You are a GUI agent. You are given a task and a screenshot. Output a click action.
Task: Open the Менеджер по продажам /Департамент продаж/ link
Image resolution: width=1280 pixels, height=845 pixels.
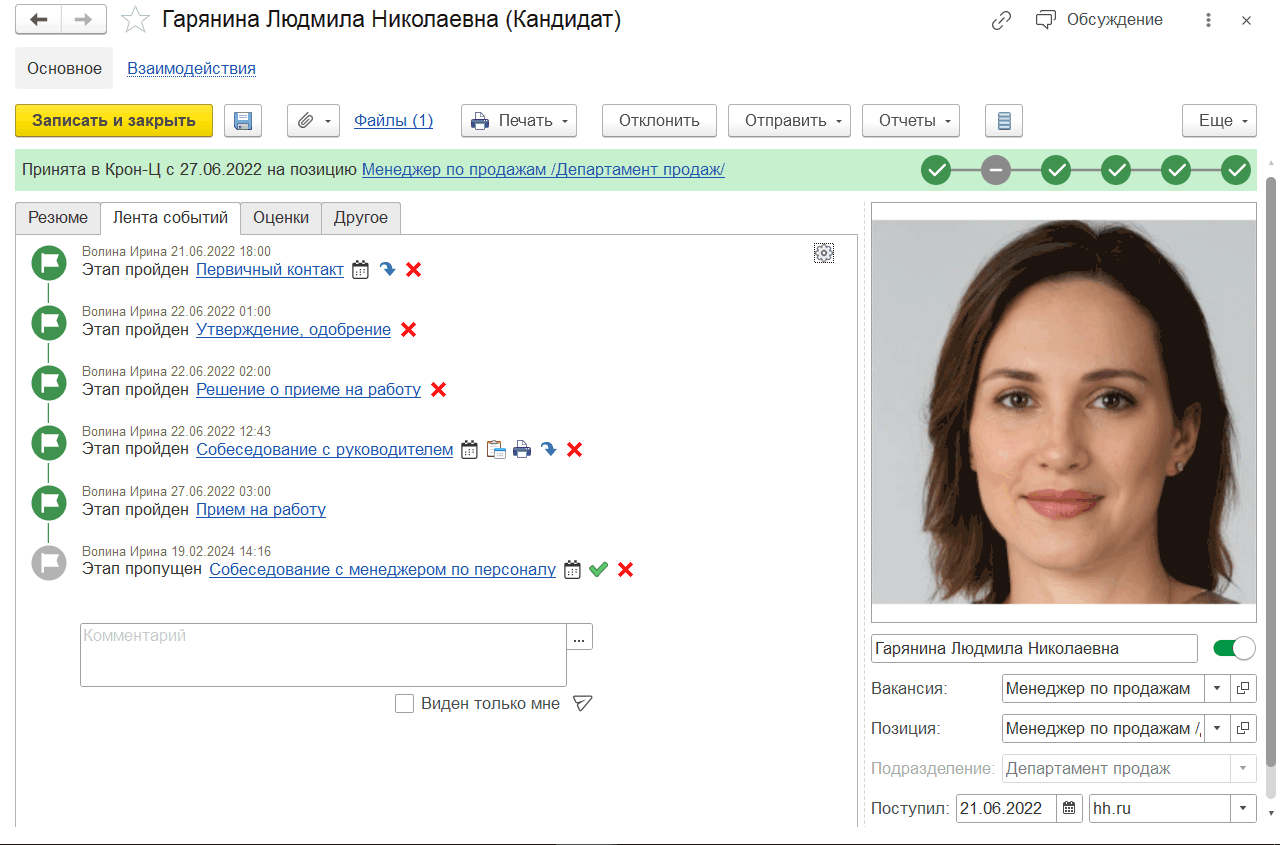(x=543, y=170)
